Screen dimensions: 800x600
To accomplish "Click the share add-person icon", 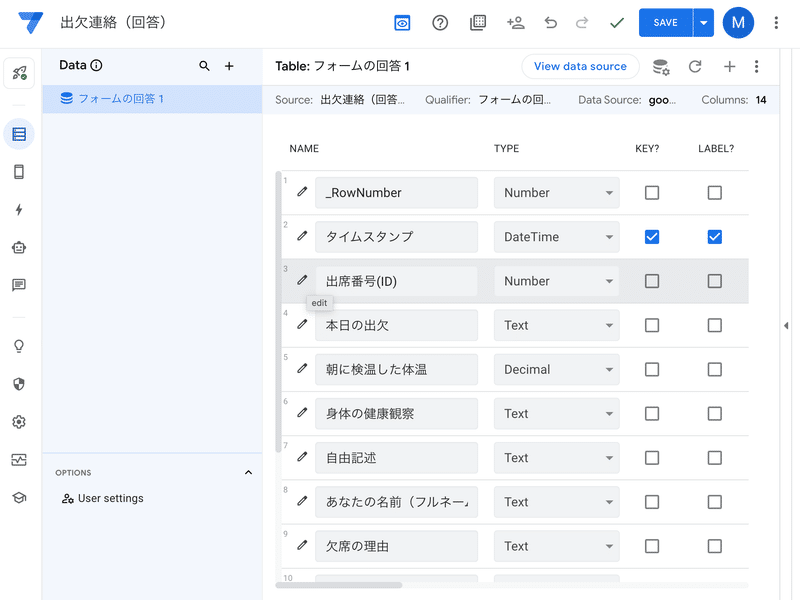I will [x=515, y=22].
